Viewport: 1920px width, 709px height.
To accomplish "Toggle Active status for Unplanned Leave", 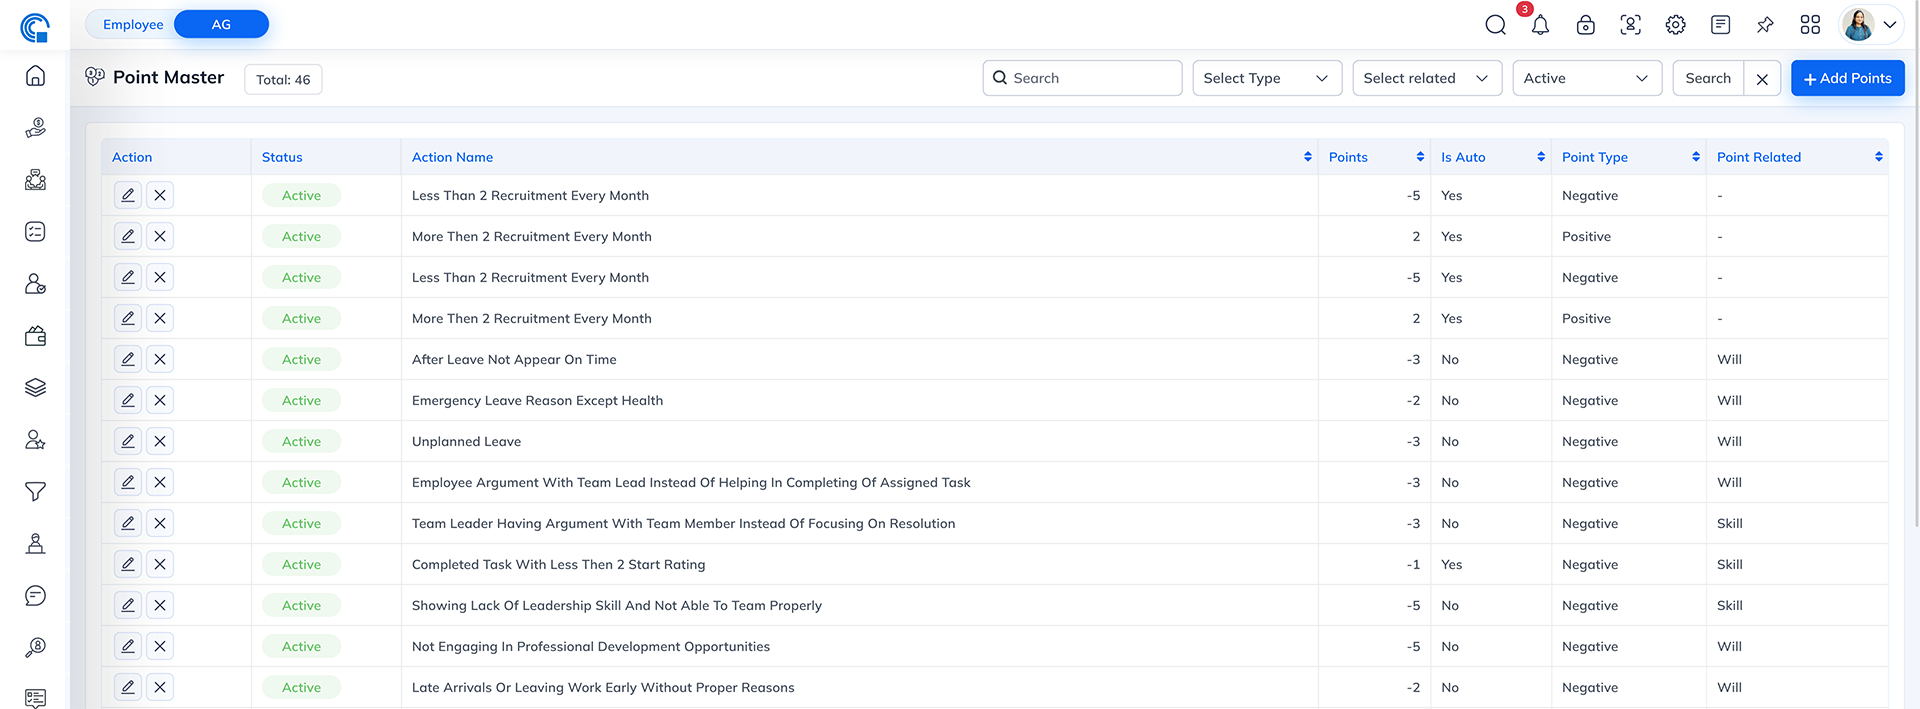I will pyautogui.click(x=301, y=441).
